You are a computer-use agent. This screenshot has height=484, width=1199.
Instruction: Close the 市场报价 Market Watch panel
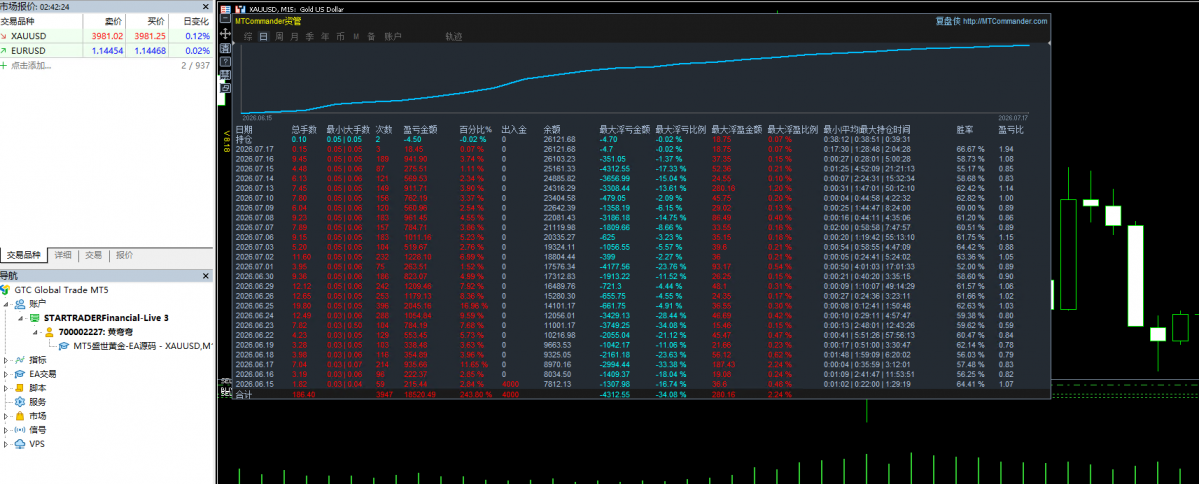coord(205,6)
